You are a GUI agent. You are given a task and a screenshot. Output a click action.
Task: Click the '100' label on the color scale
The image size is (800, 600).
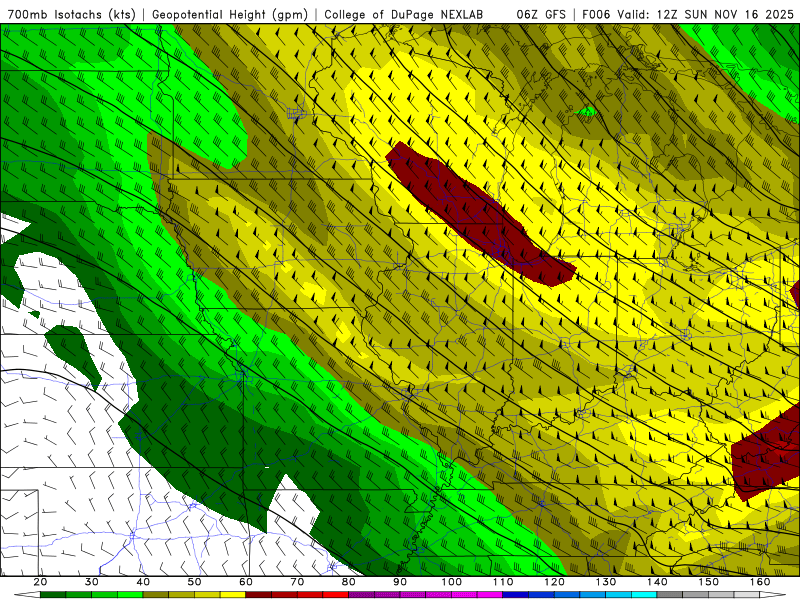452,582
